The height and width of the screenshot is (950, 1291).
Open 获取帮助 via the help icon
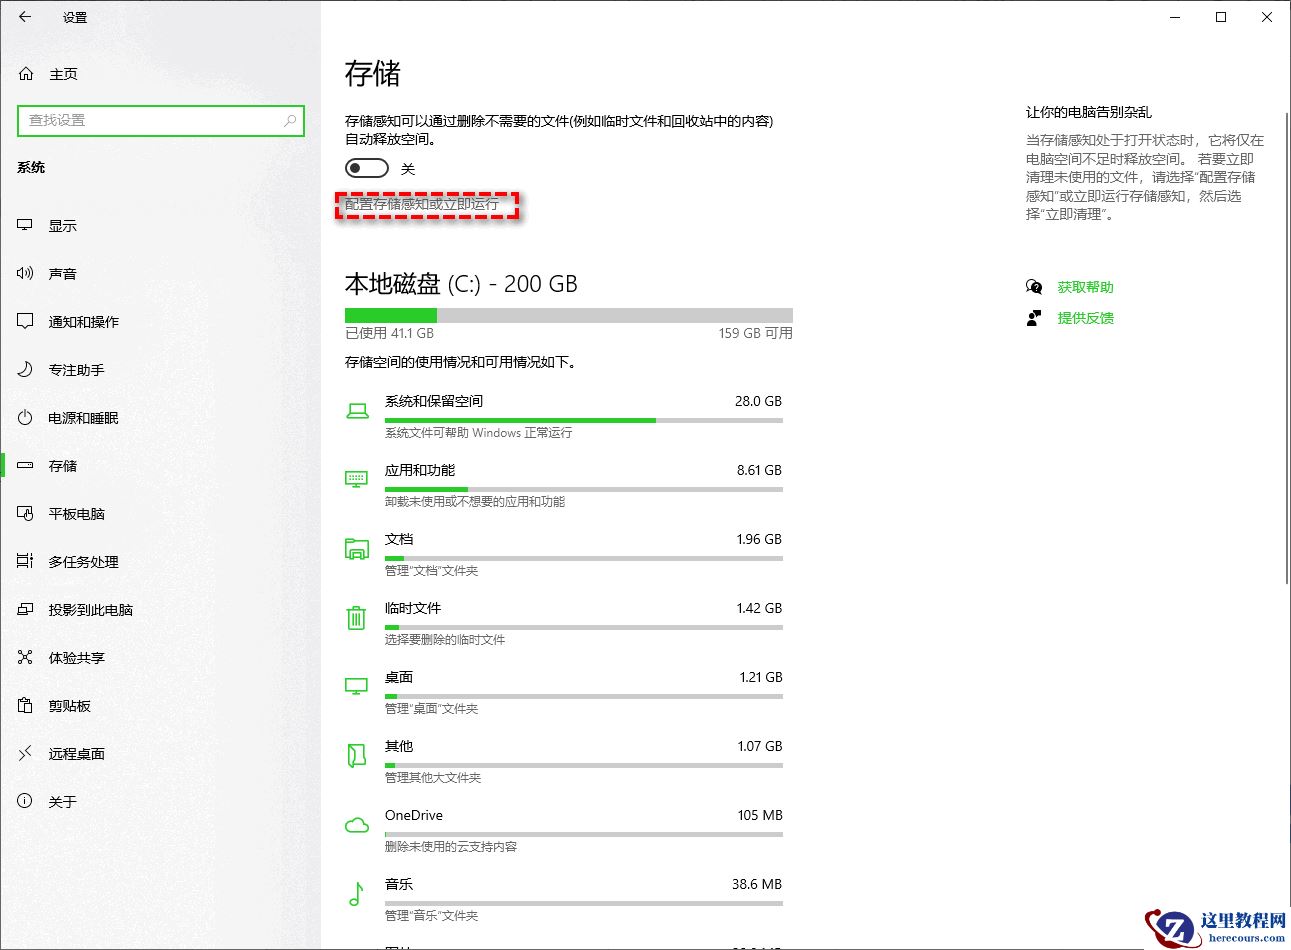pos(1035,287)
